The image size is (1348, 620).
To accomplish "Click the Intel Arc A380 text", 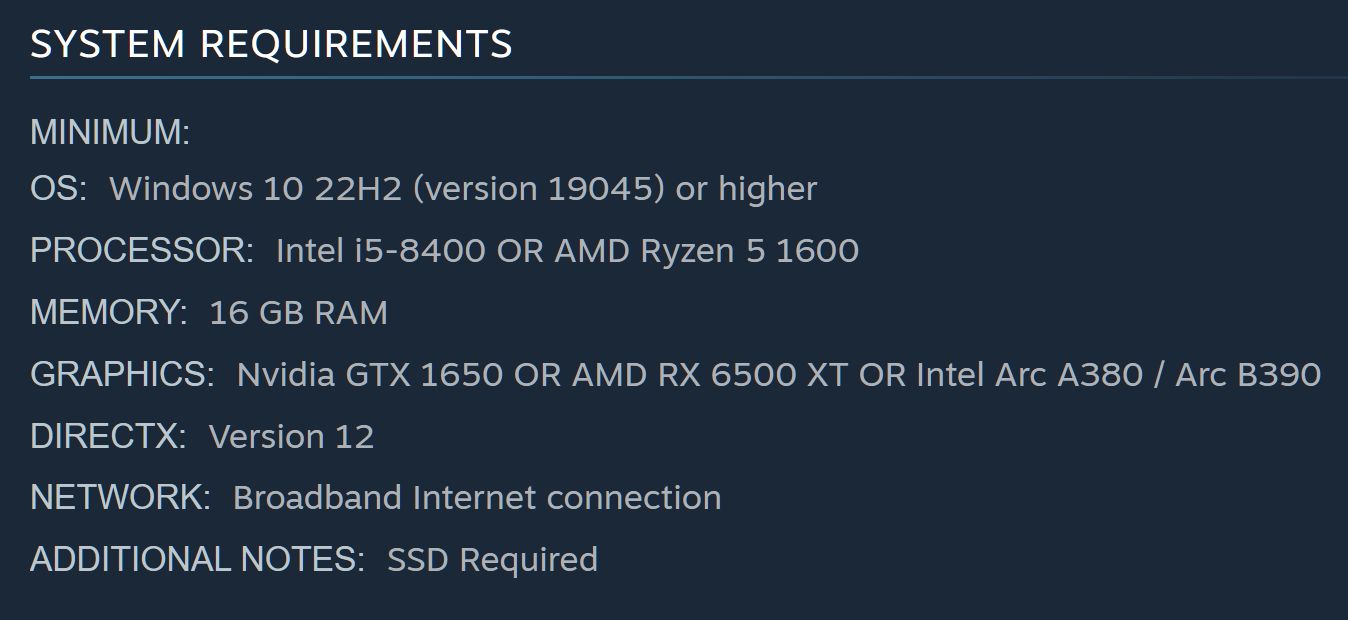I will coord(1029,375).
